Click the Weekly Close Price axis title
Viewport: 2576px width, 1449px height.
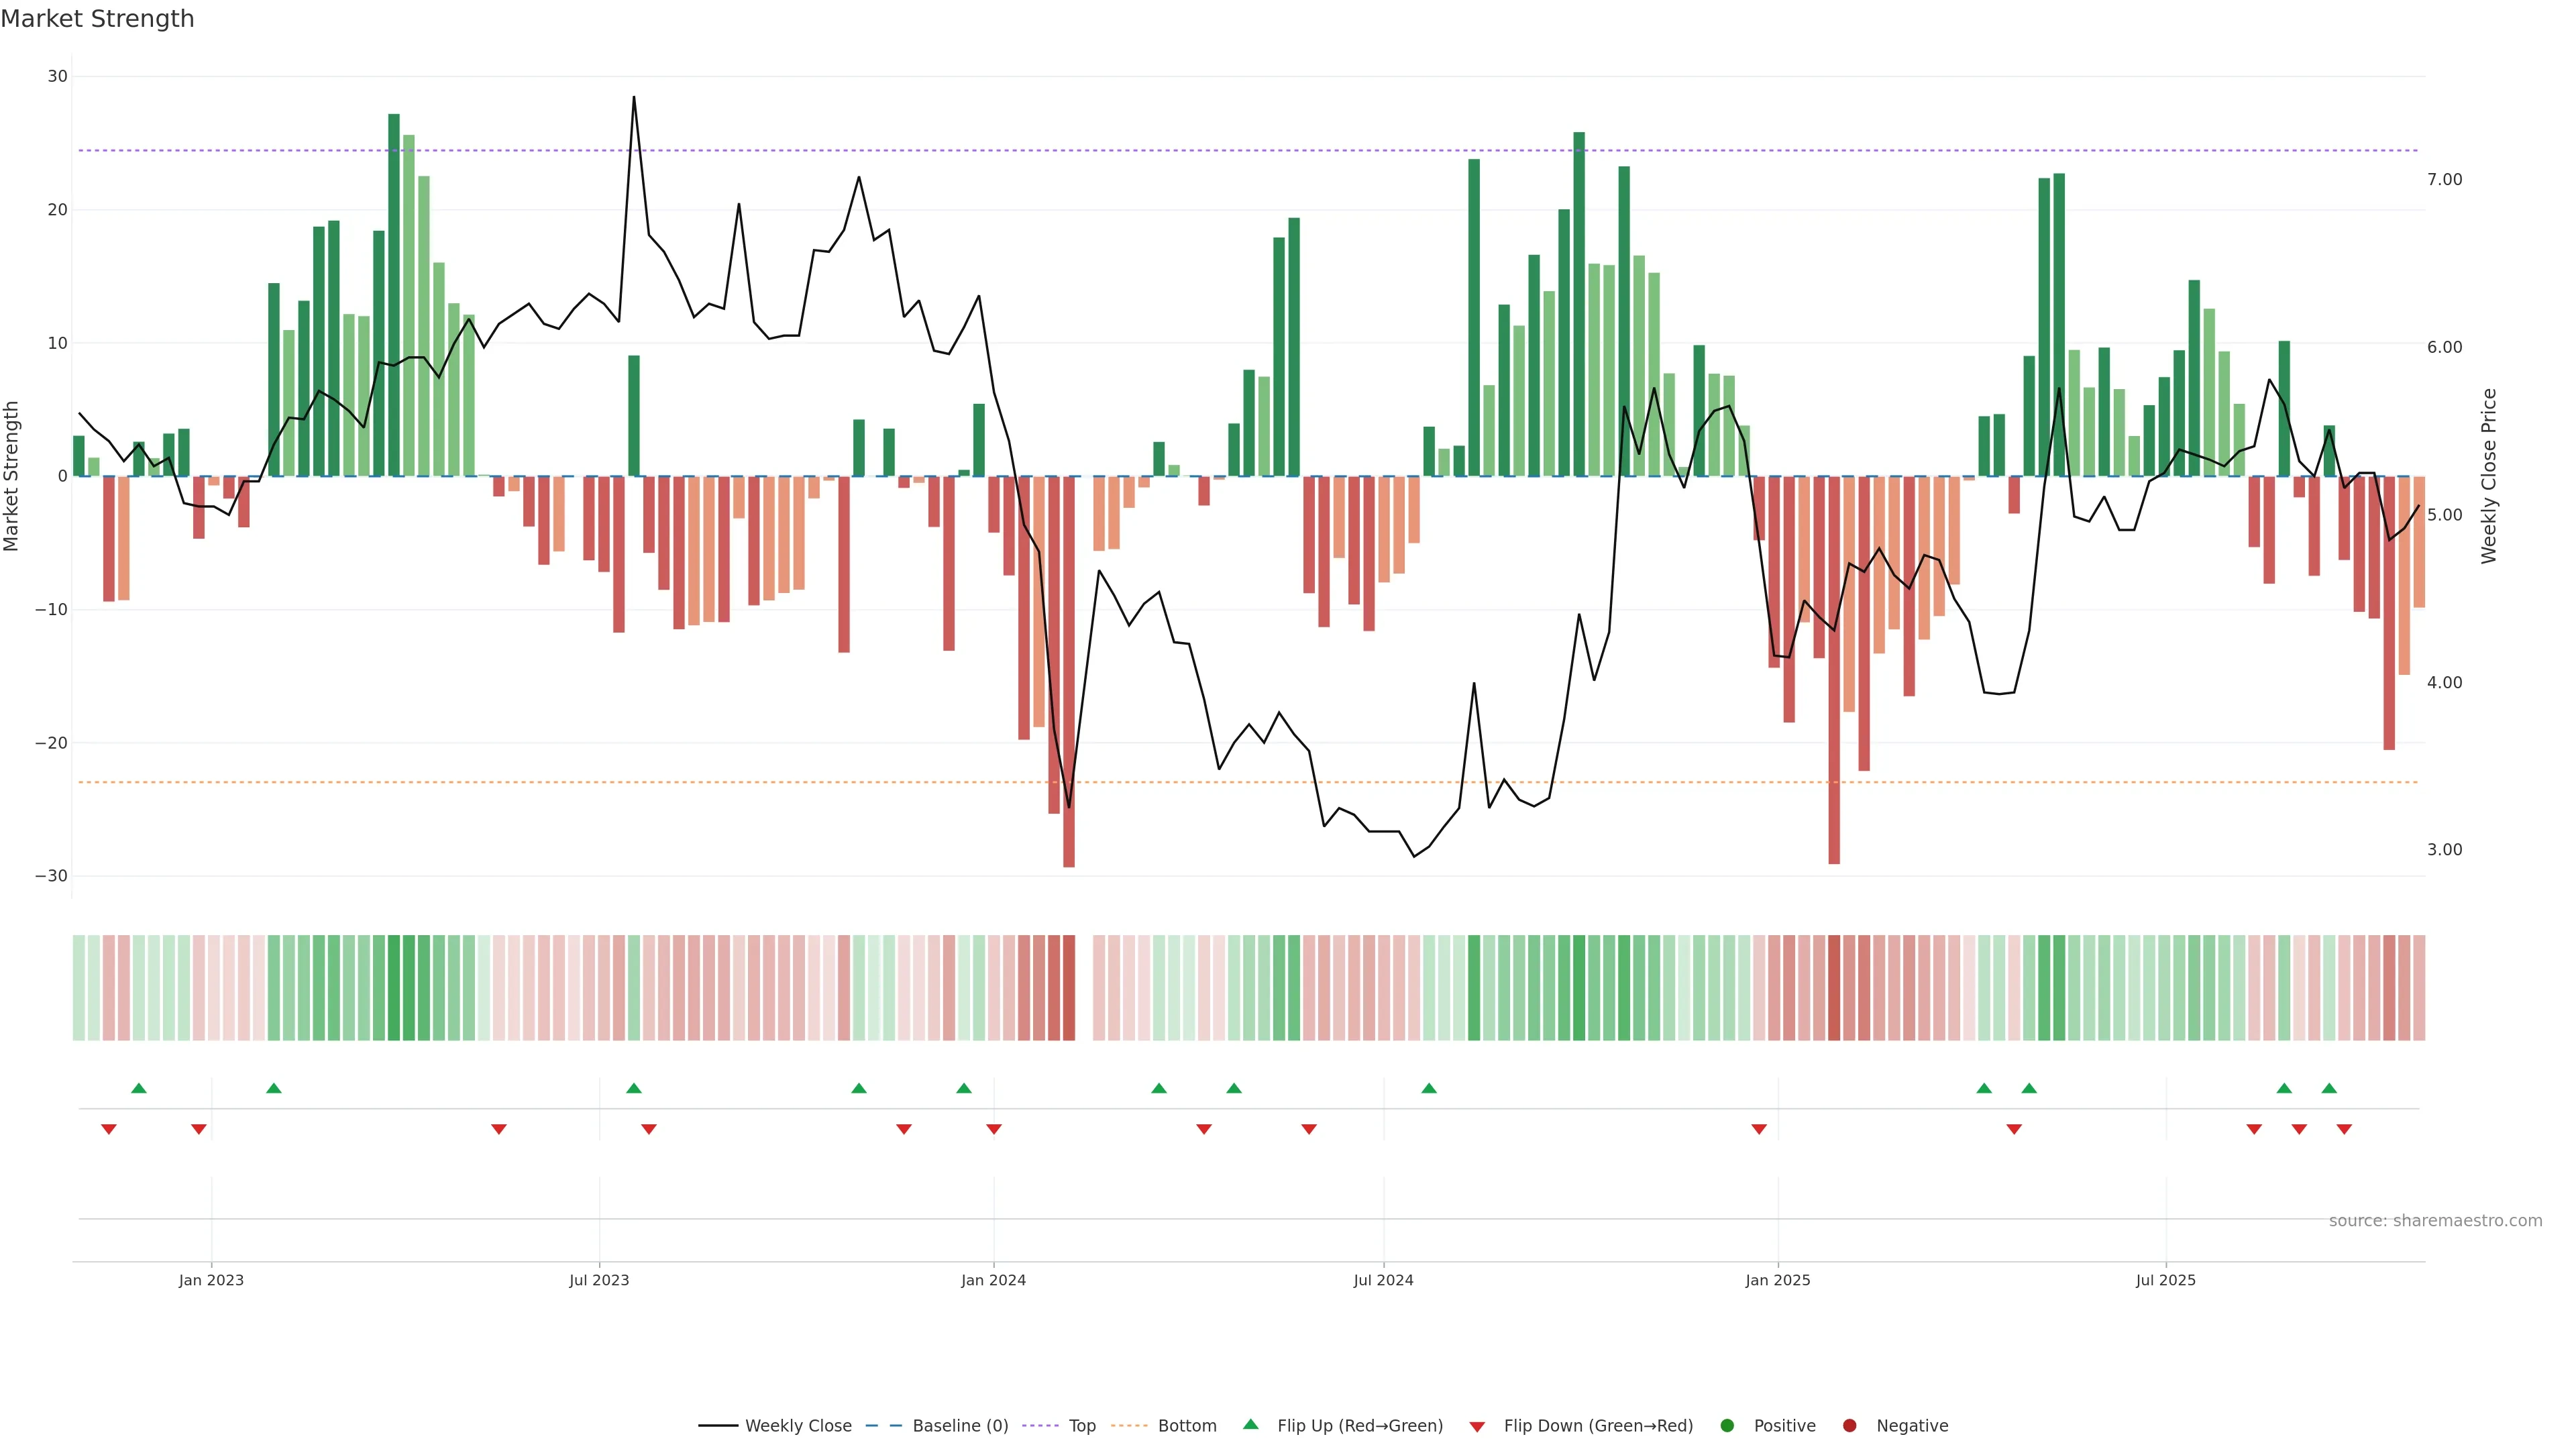click(x=2489, y=476)
